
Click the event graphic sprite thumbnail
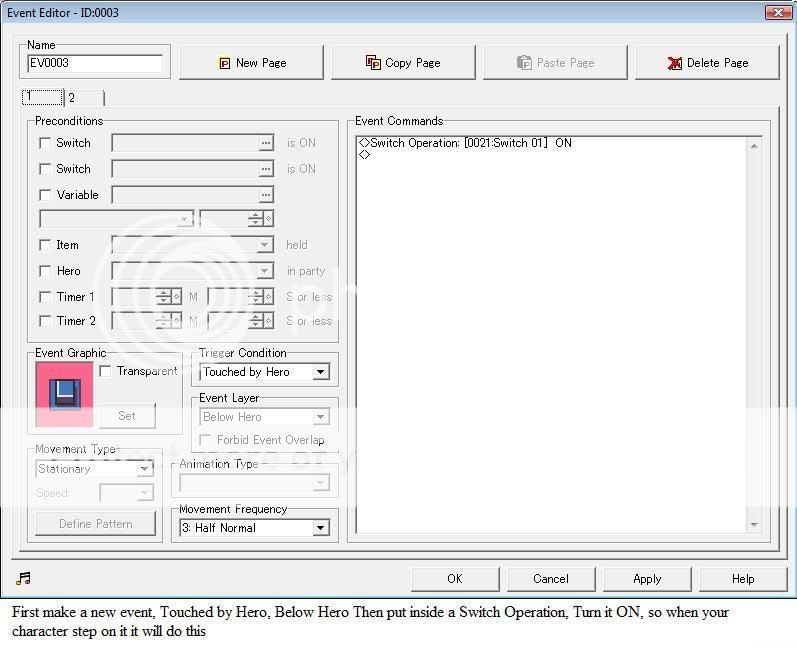(64, 393)
